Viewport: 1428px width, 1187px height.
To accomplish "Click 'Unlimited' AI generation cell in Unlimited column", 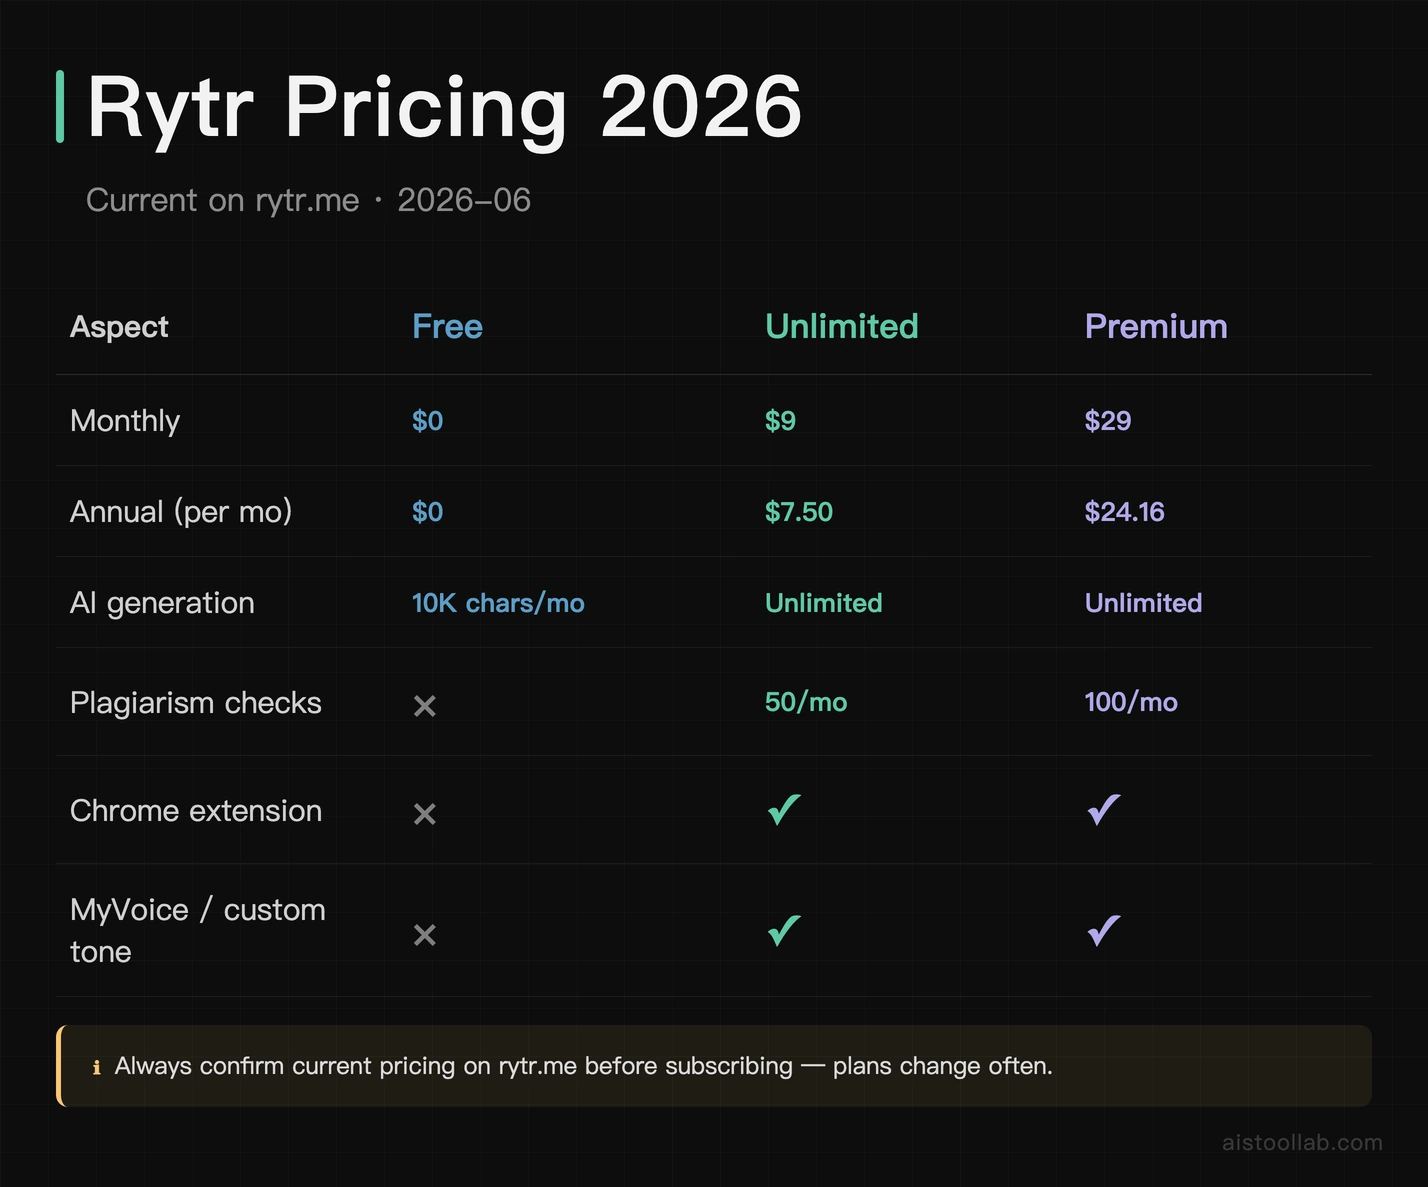I will [x=823, y=603].
